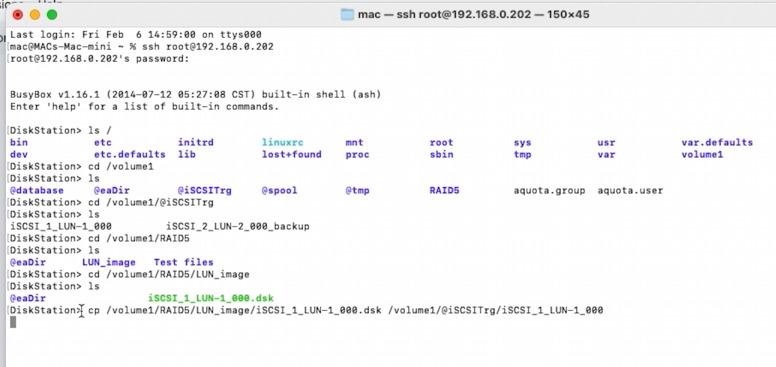Click the 'sbin' directory name

pyautogui.click(x=441, y=154)
